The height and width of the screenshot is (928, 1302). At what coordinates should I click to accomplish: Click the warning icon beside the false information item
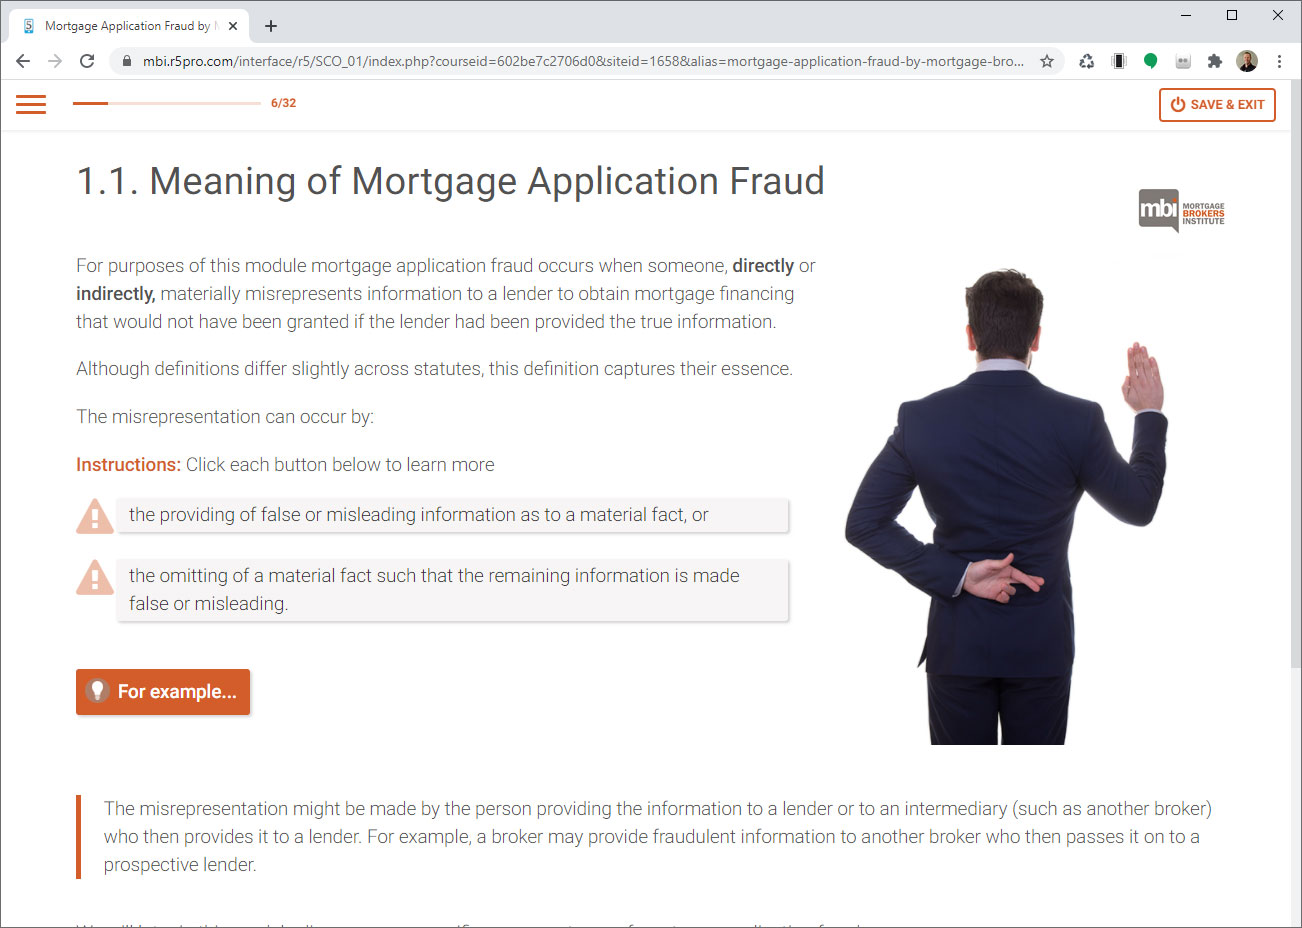(x=95, y=516)
